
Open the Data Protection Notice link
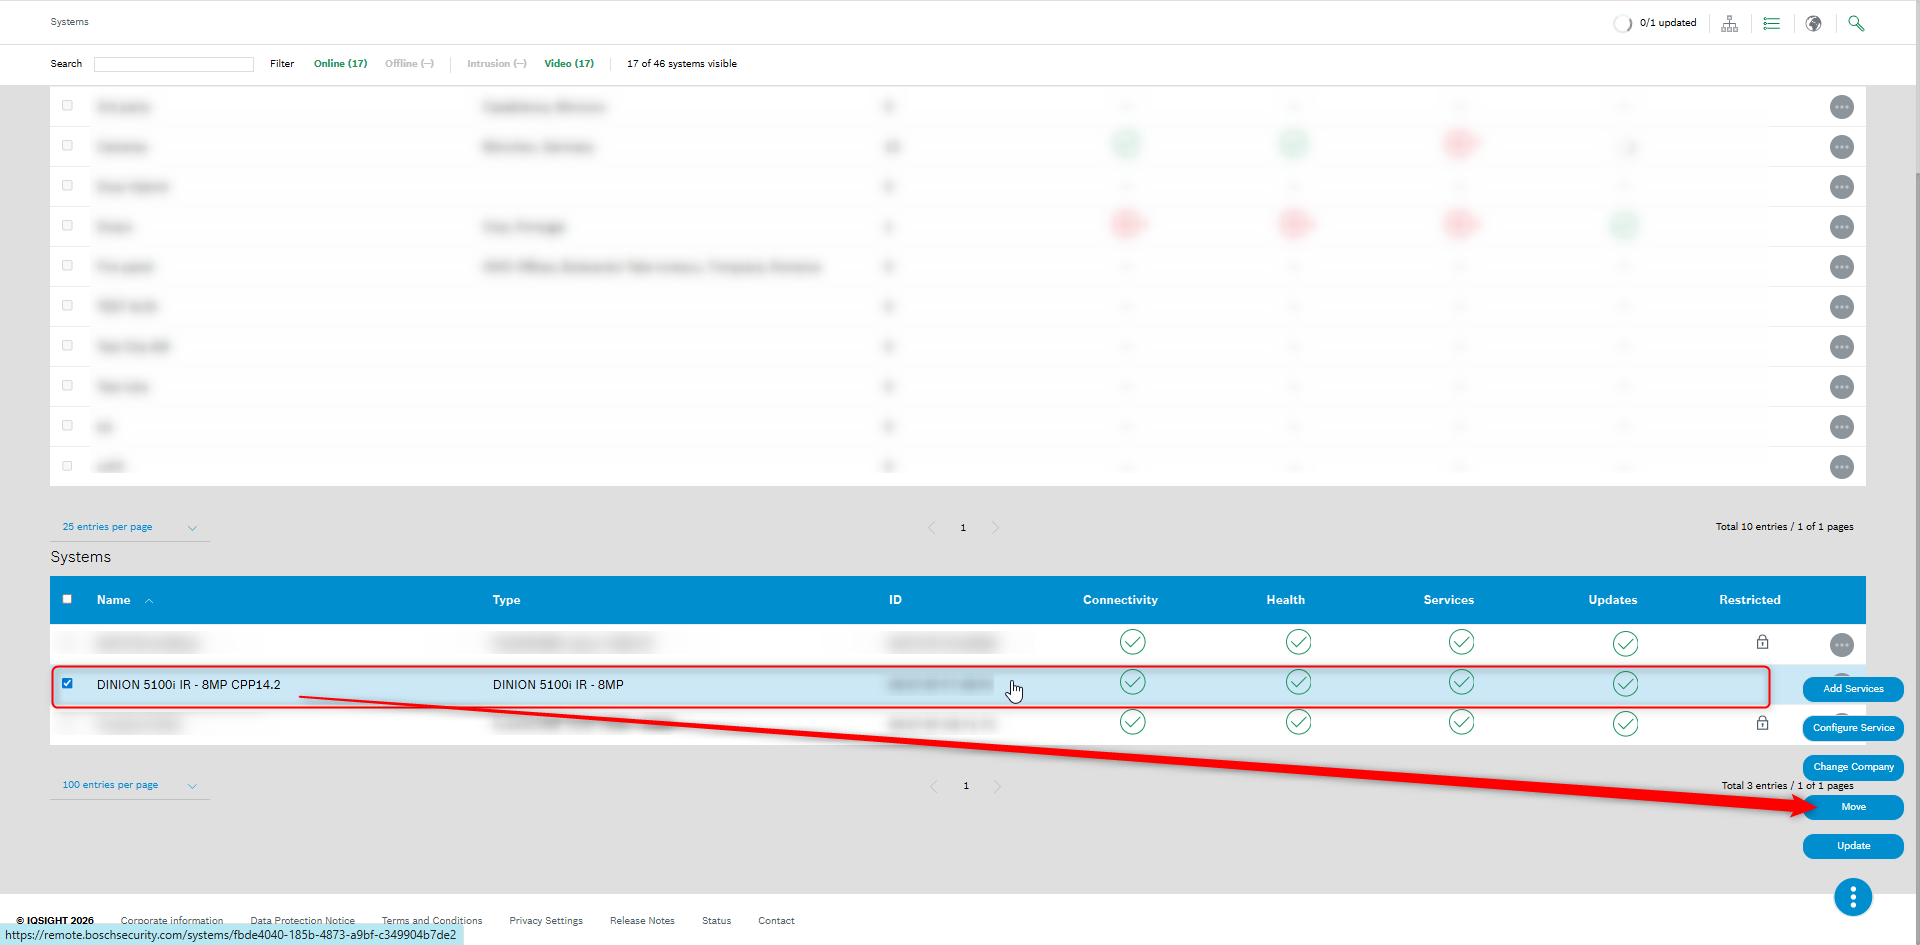(302, 921)
